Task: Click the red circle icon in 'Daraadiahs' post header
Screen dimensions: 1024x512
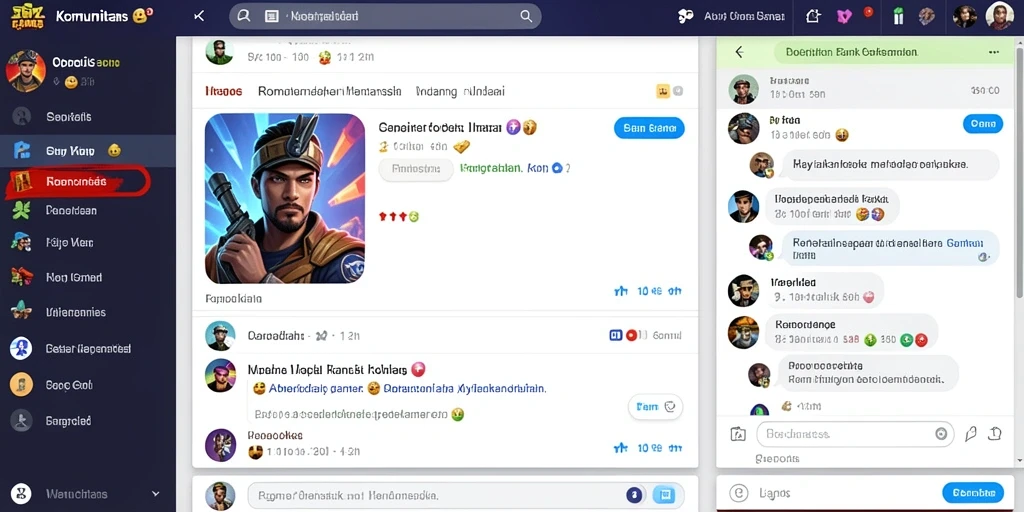Action: (x=632, y=335)
